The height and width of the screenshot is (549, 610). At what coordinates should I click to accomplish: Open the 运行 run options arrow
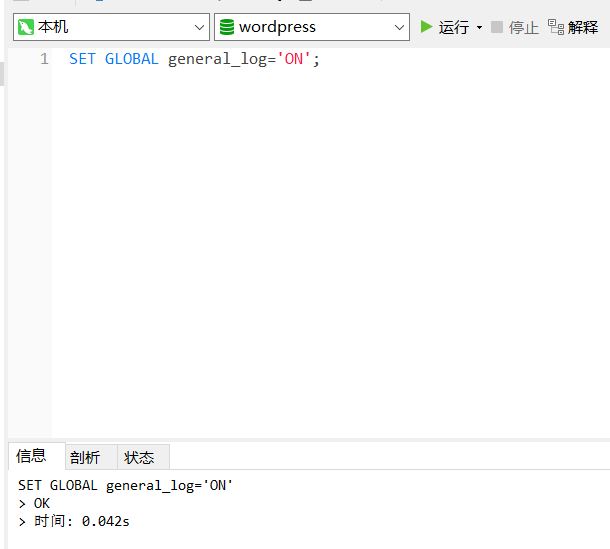coord(479,27)
